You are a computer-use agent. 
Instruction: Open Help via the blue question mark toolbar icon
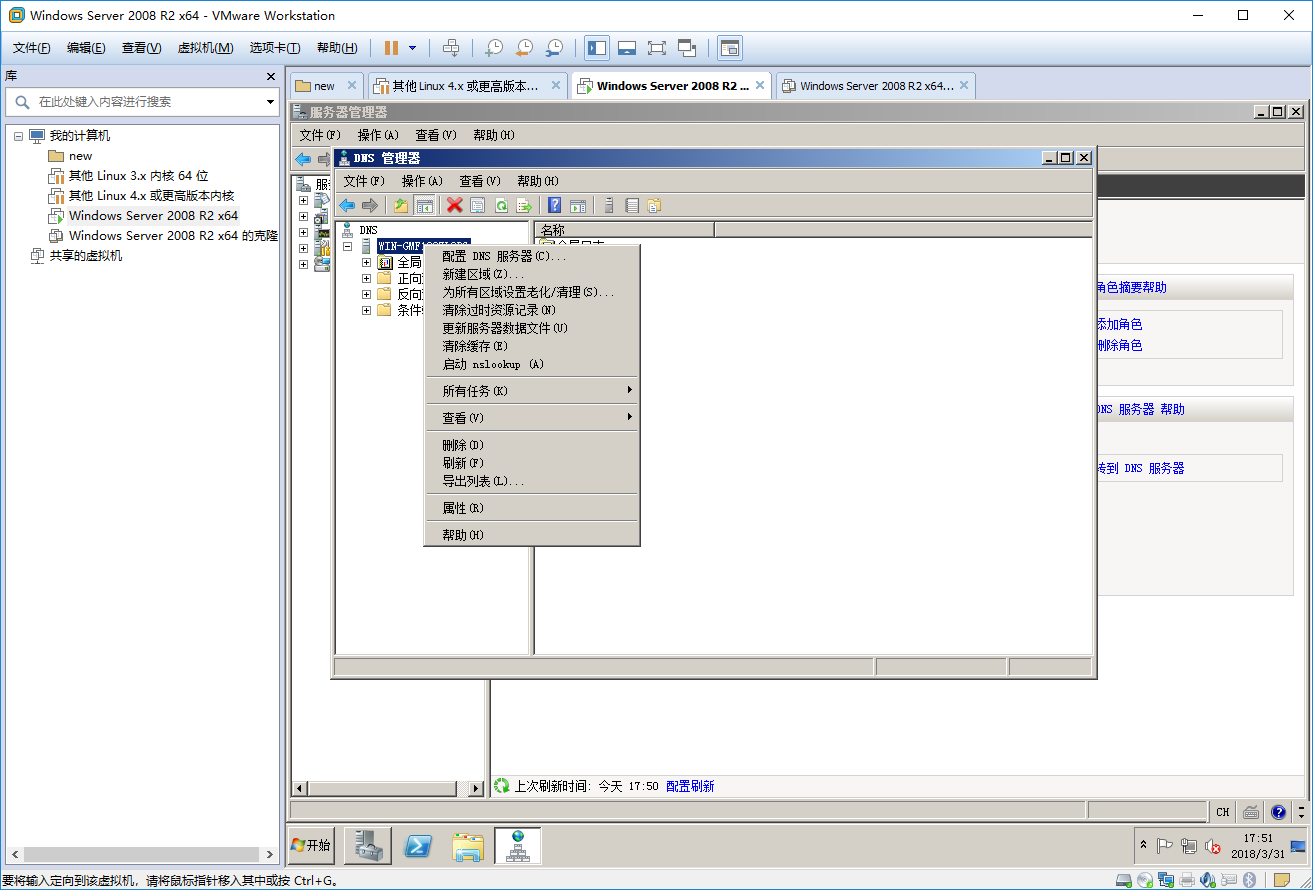pos(553,205)
